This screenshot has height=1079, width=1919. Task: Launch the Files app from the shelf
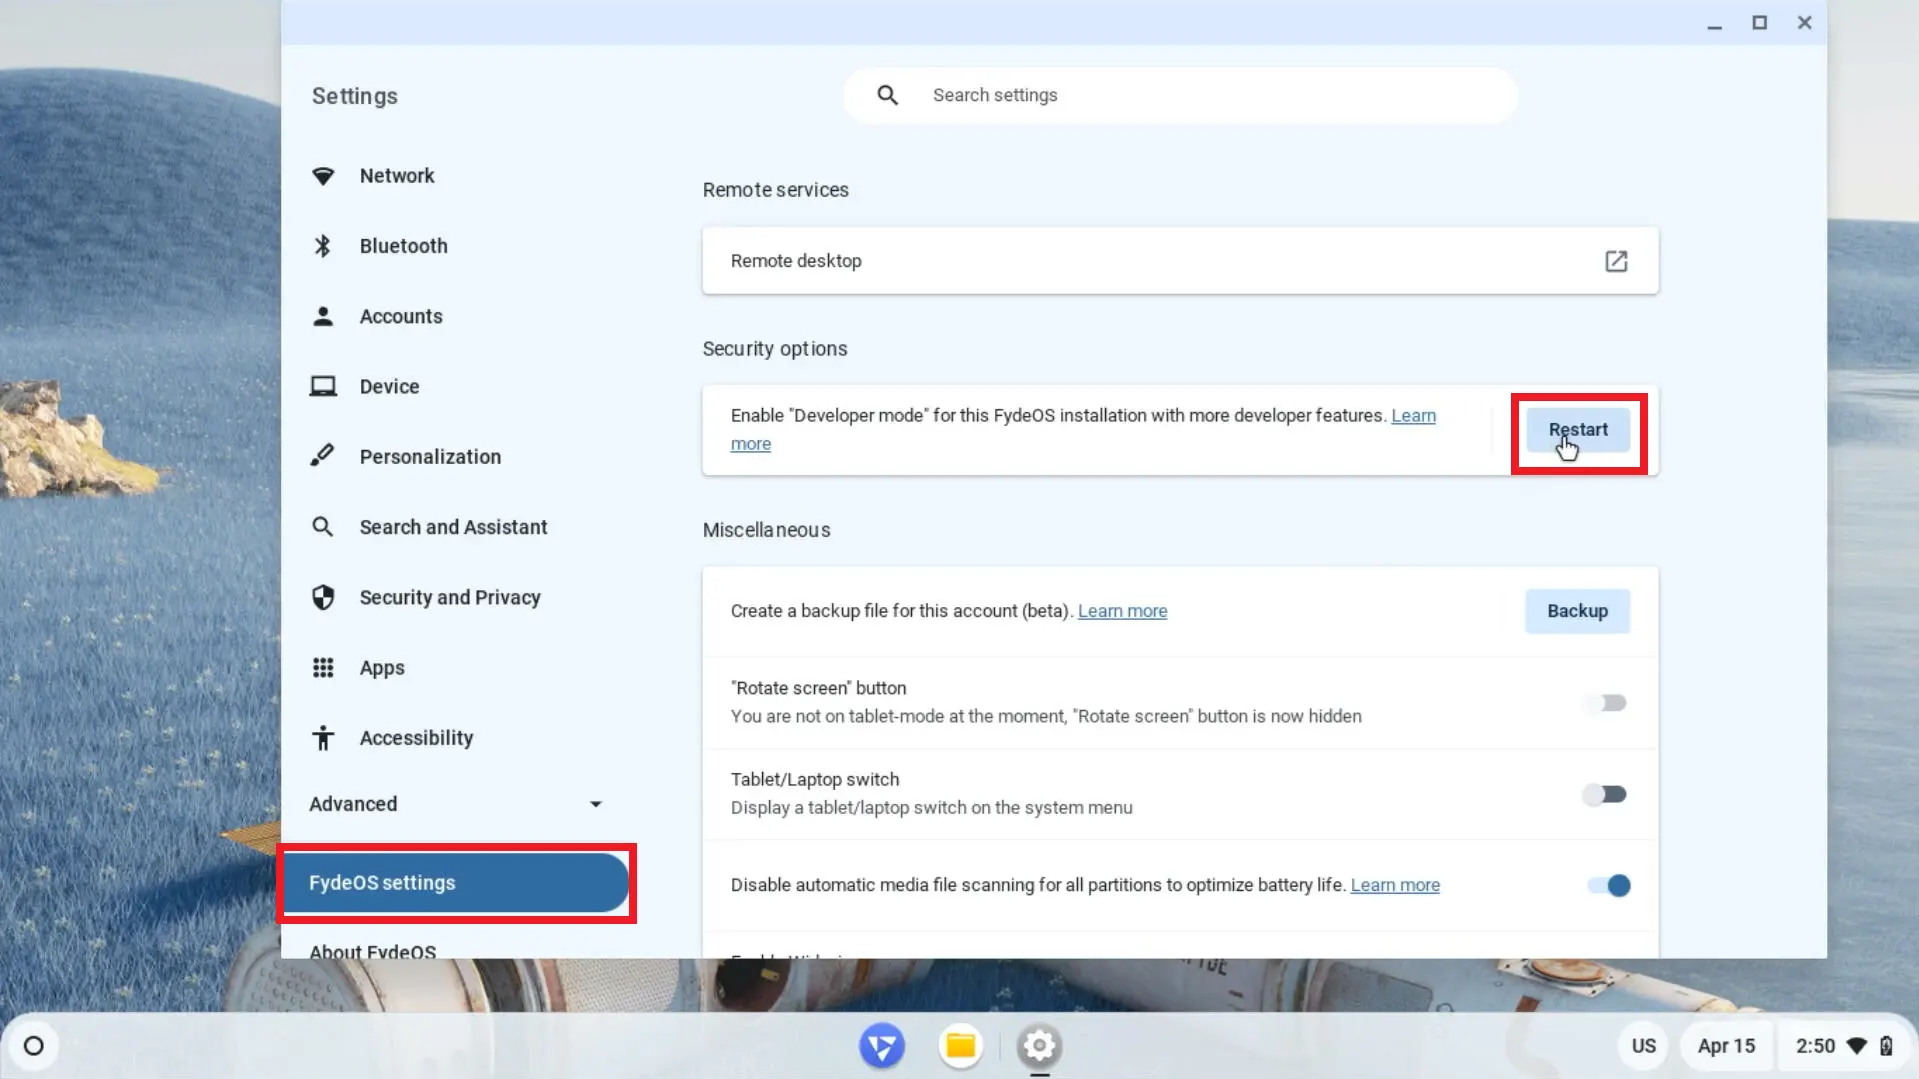(960, 1046)
